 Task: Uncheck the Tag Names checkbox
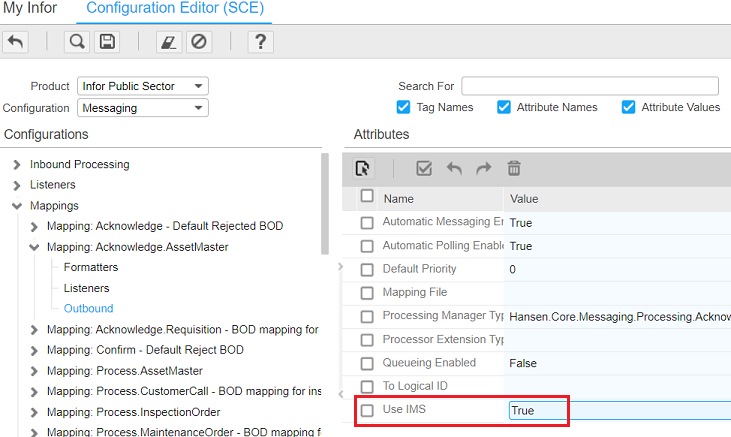pyautogui.click(x=403, y=107)
